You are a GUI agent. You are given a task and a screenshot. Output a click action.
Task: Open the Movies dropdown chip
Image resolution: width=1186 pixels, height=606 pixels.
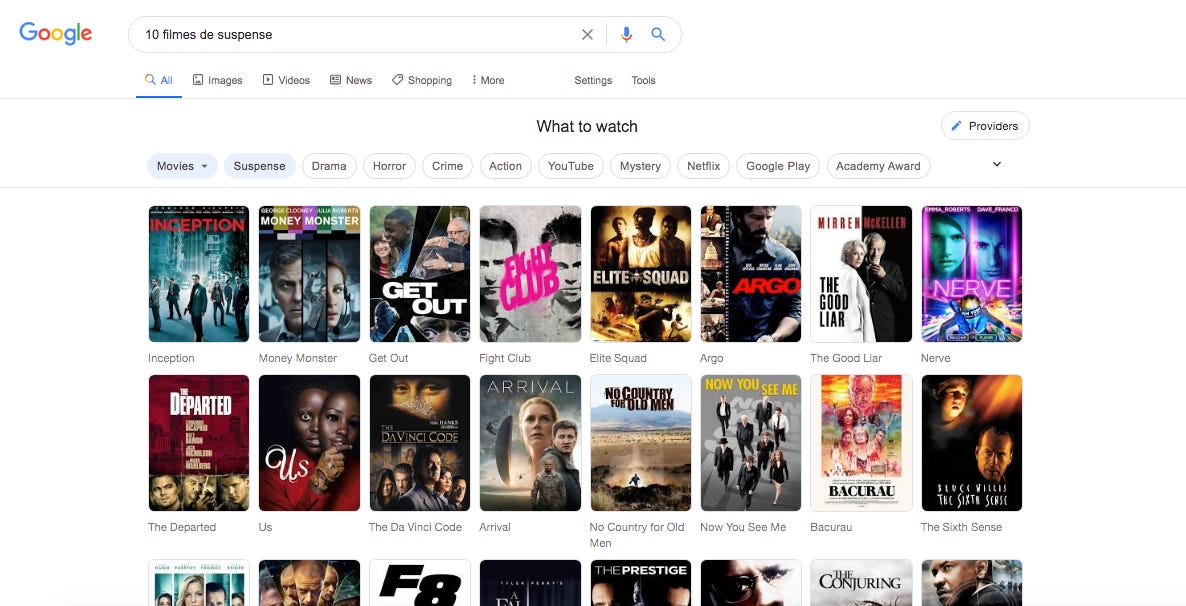pos(182,166)
